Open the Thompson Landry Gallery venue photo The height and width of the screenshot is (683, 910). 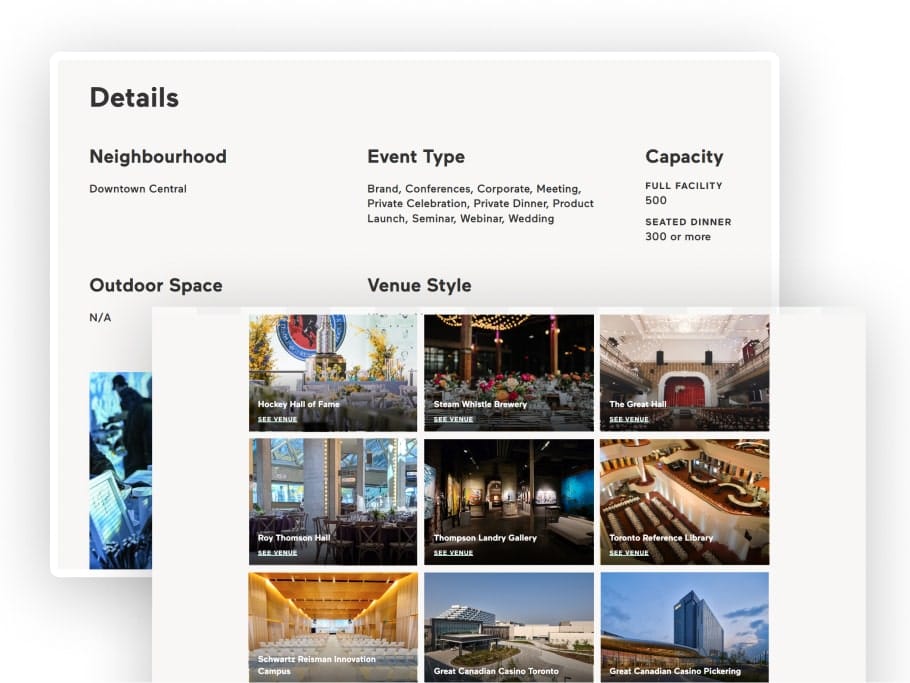509,501
